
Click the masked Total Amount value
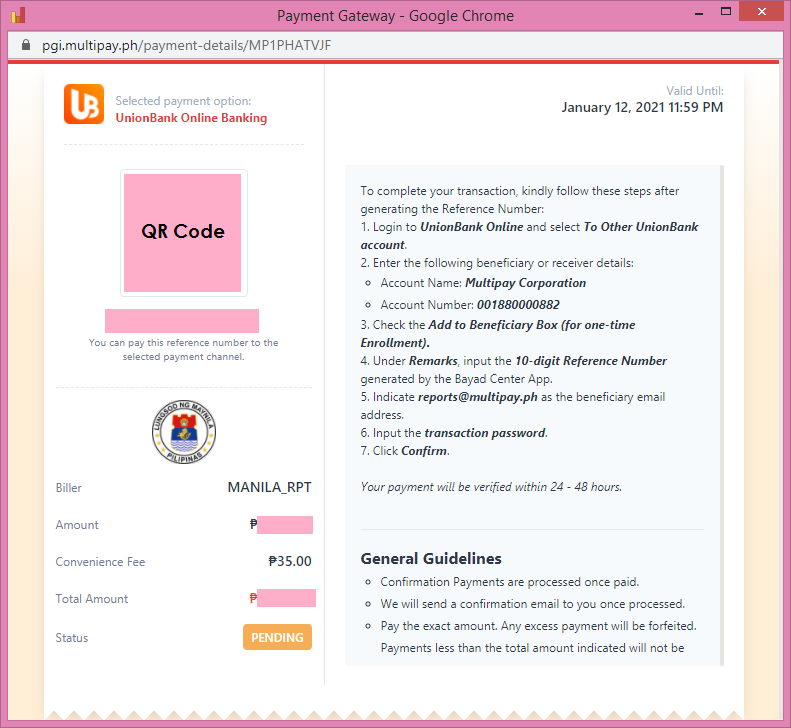coord(286,598)
